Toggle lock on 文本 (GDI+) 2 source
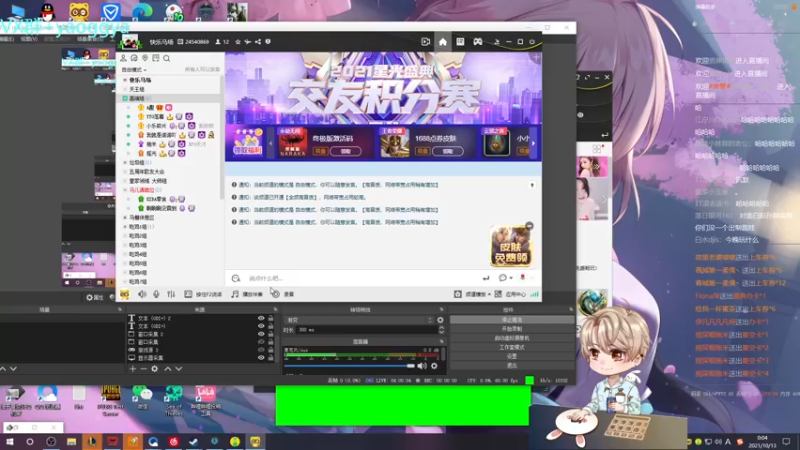 click(x=271, y=318)
